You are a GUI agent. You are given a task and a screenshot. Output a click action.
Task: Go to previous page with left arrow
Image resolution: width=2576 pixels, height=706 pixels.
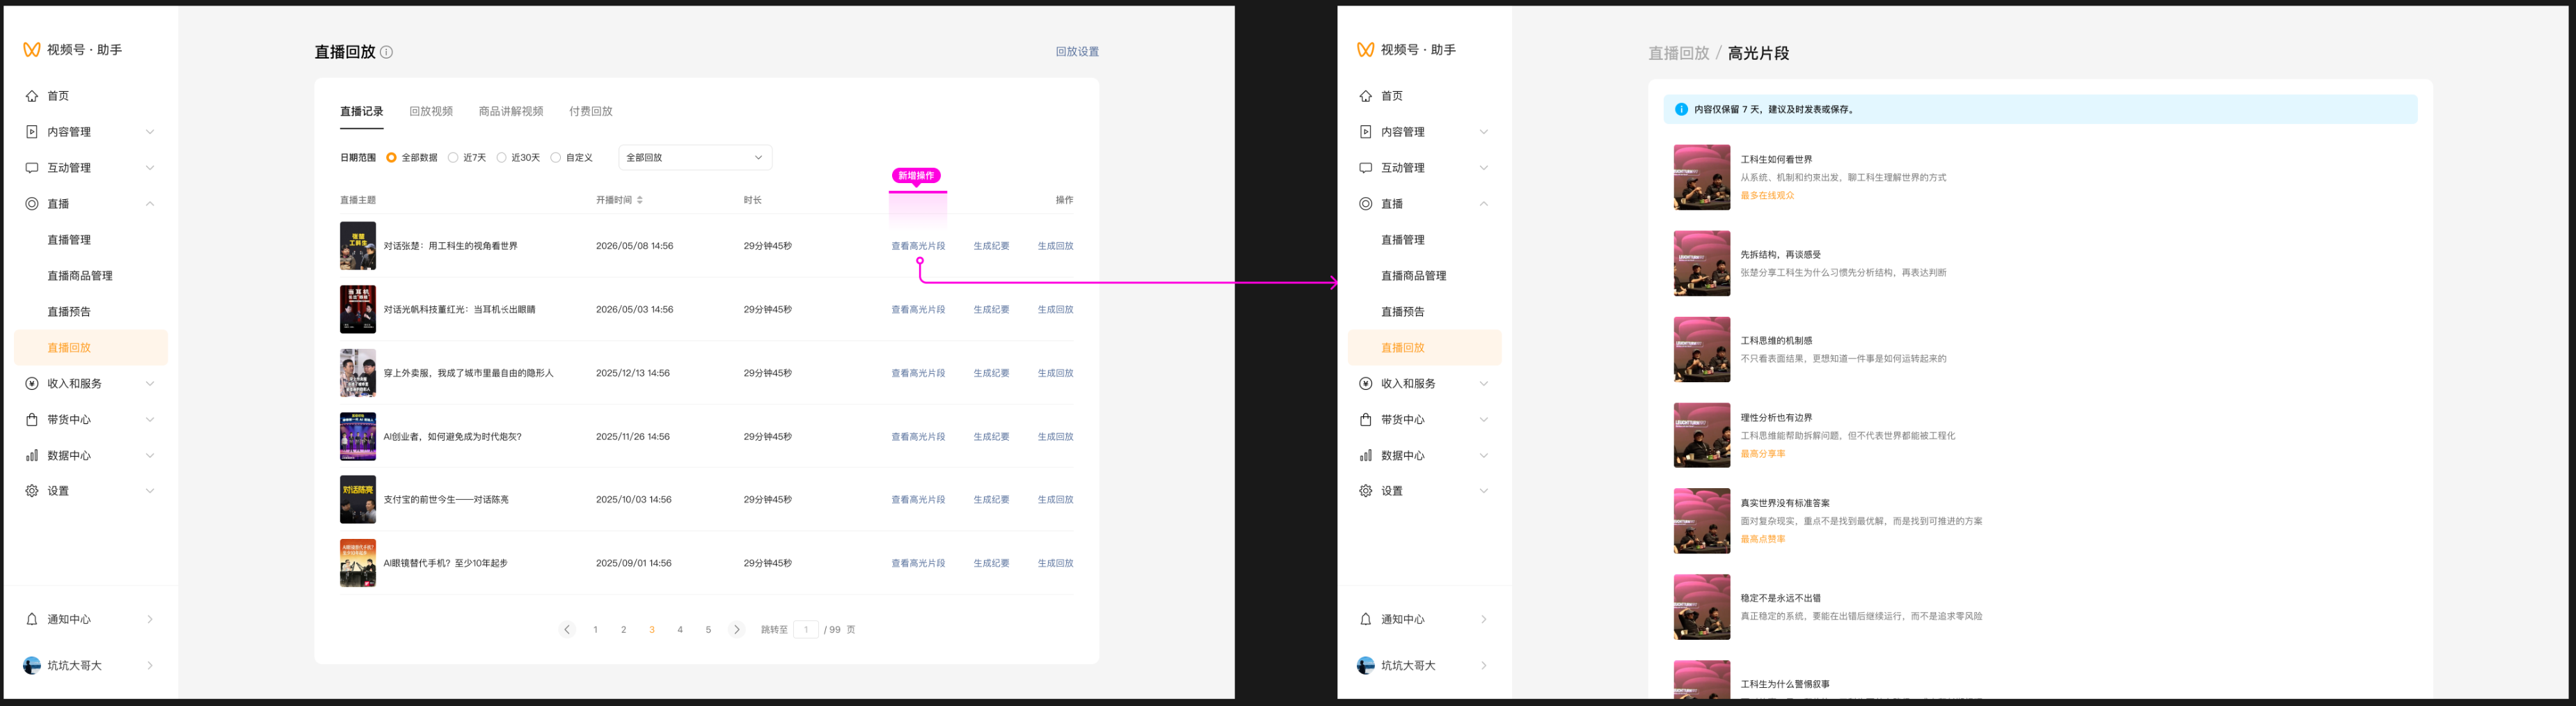(x=567, y=630)
